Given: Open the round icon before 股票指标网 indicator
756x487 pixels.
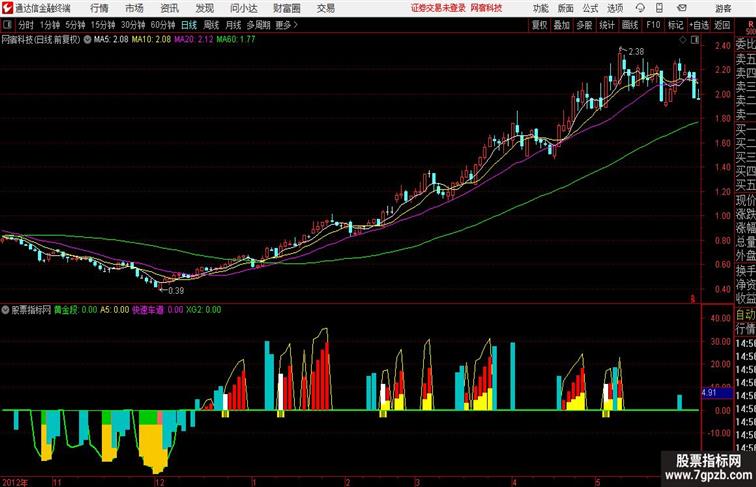Looking at the screenshot, I should pos(6,310).
